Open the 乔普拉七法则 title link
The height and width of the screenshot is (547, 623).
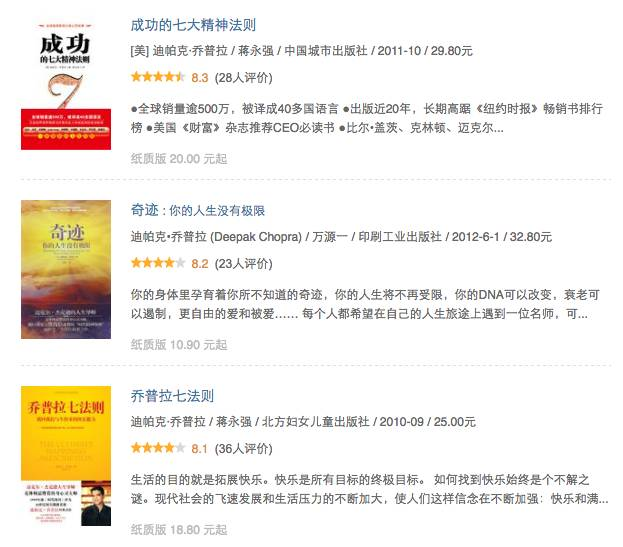(x=172, y=396)
